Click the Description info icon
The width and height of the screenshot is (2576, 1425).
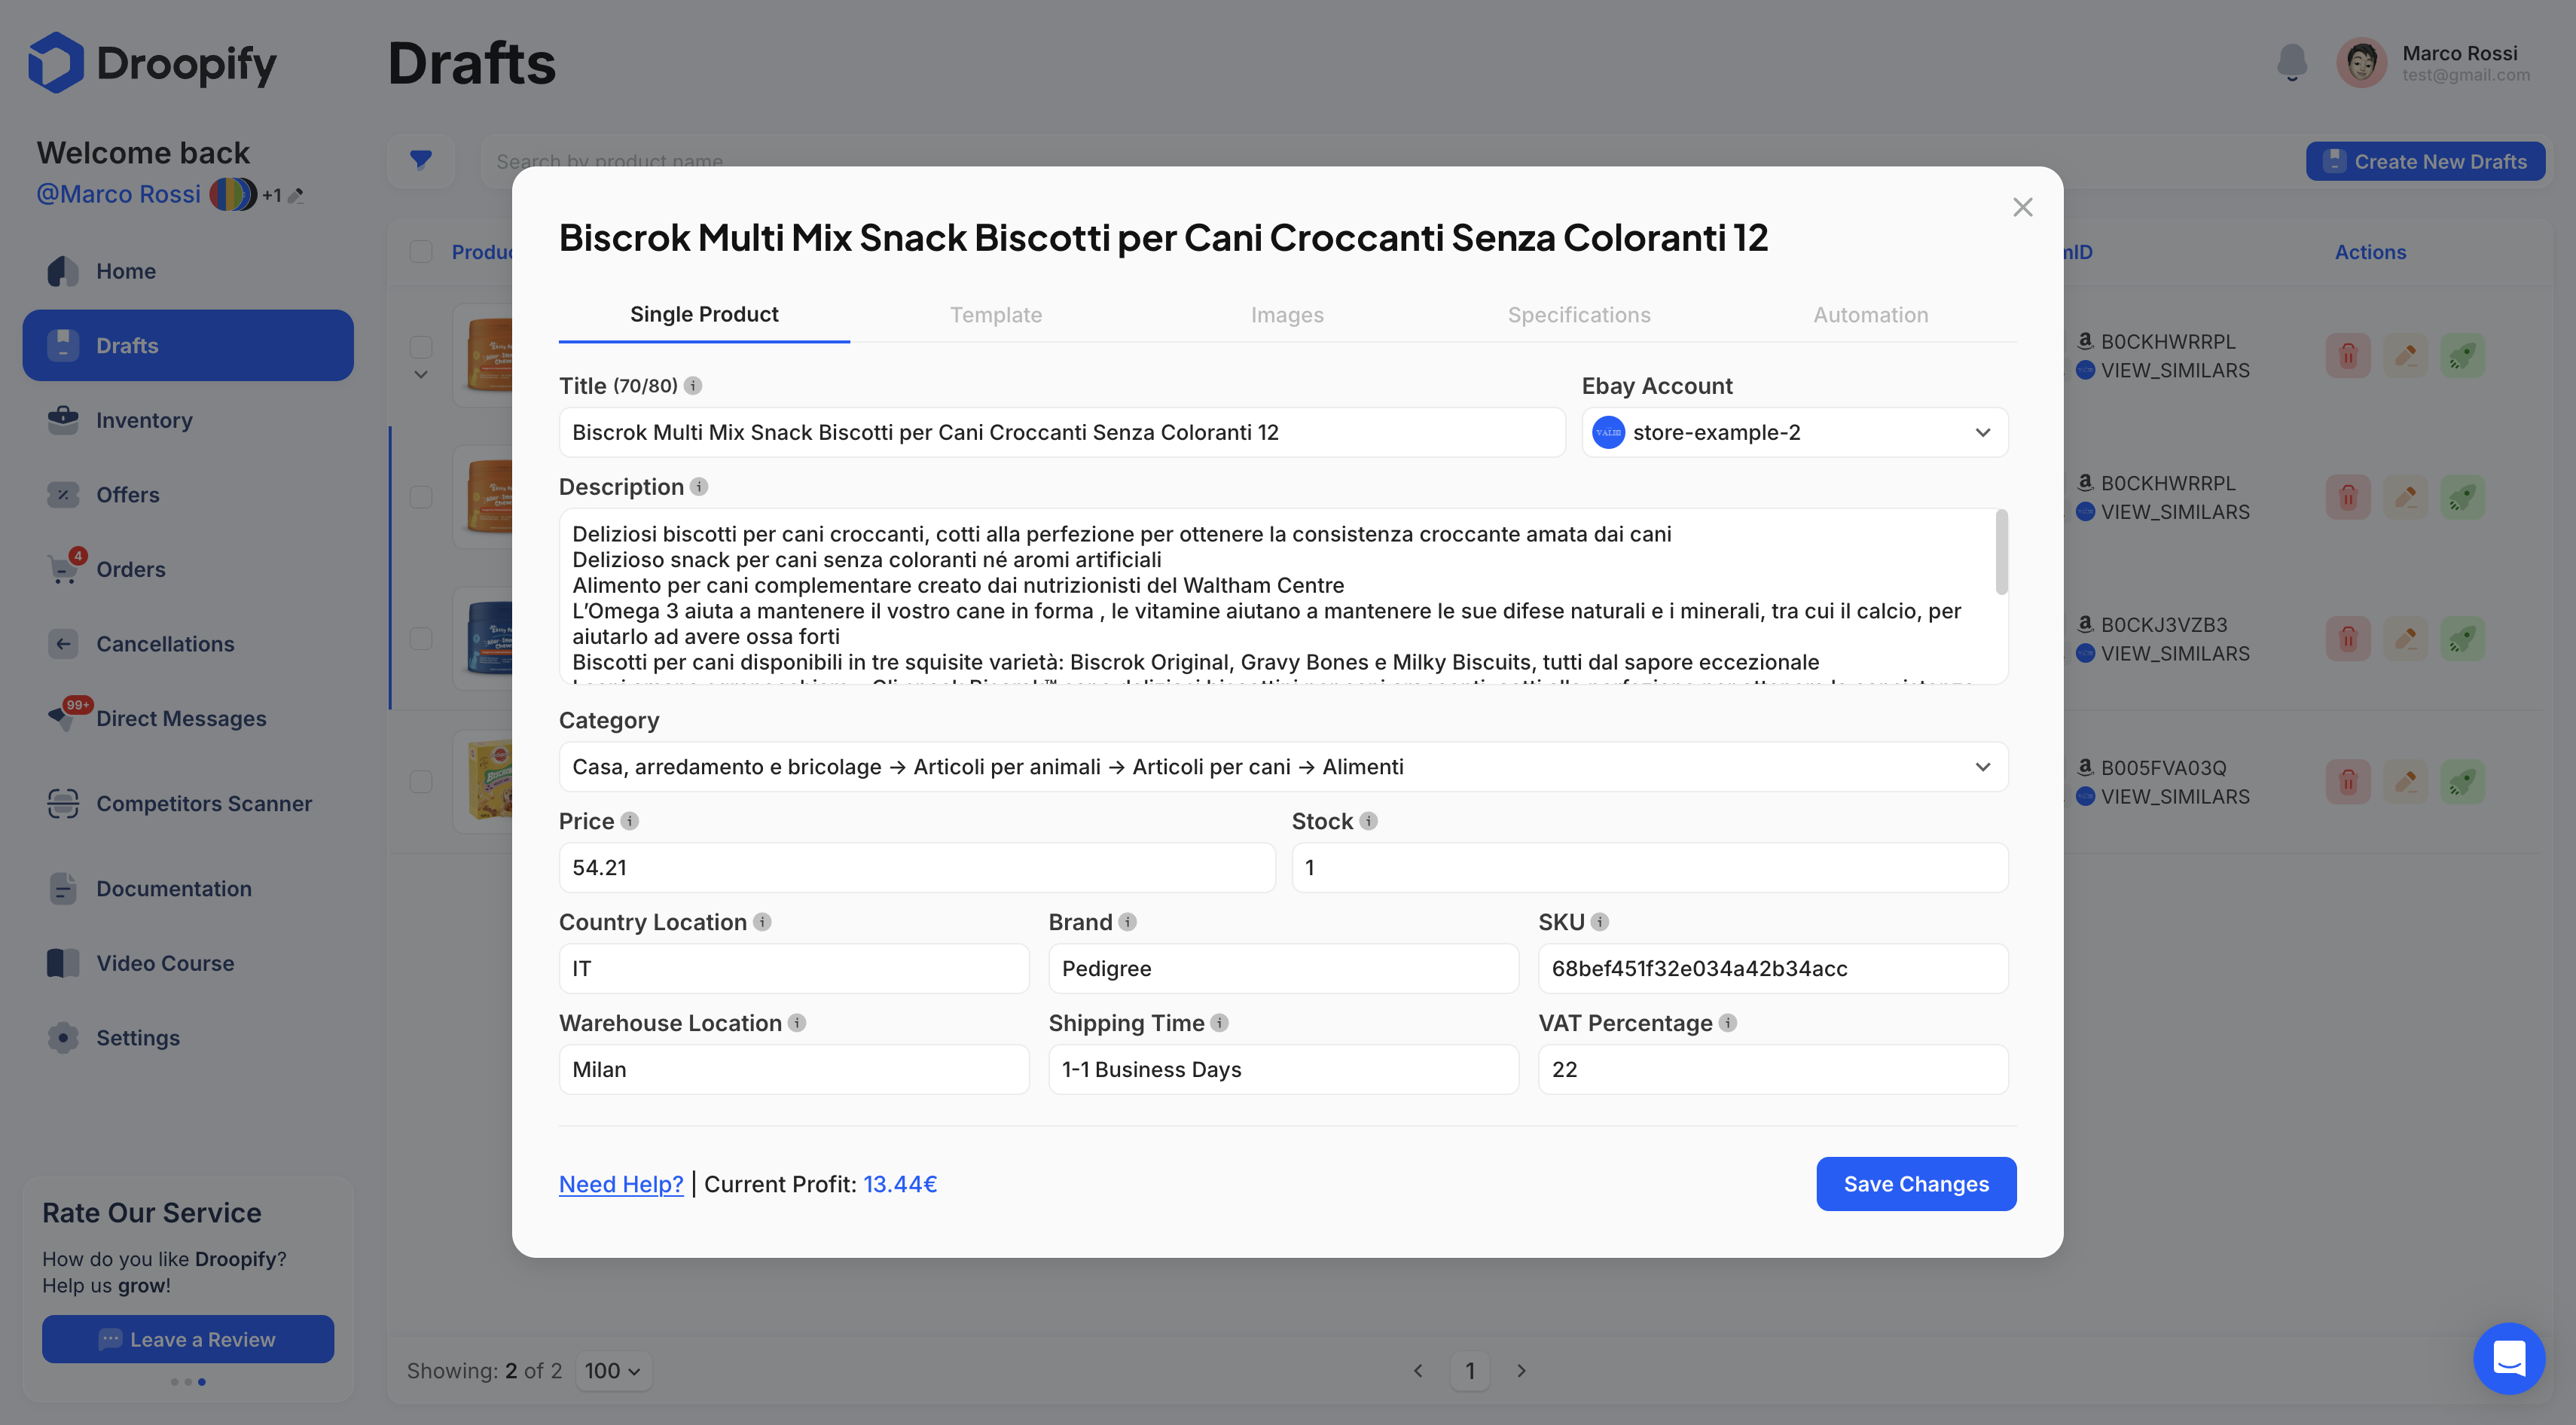point(699,486)
